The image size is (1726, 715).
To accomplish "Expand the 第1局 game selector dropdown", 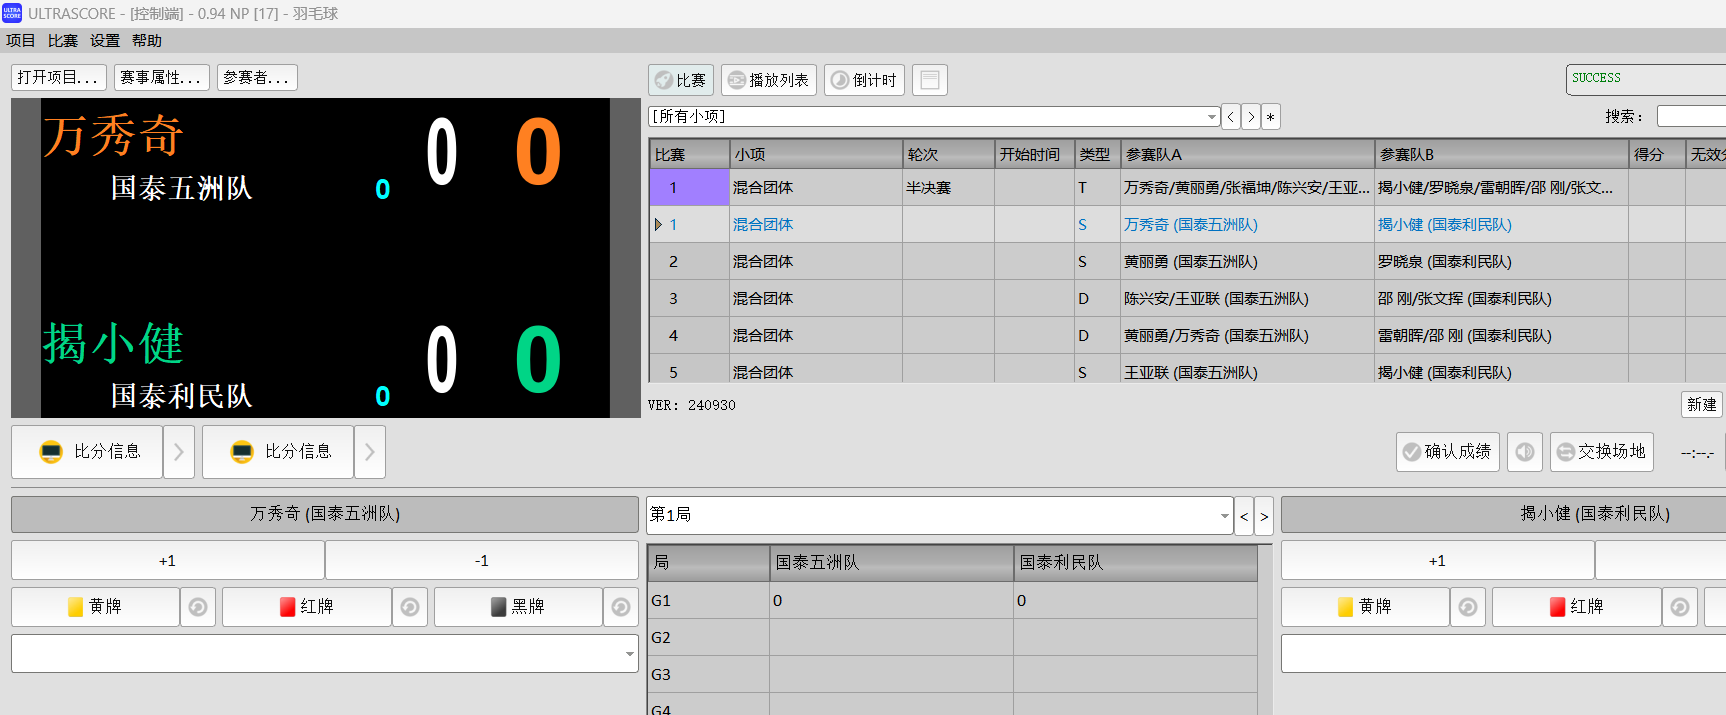I will [x=1224, y=516].
